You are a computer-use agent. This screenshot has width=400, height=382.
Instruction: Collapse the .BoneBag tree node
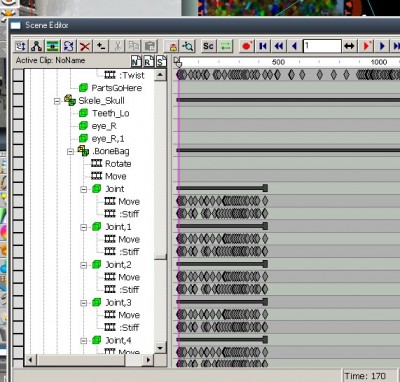[x=70, y=152]
